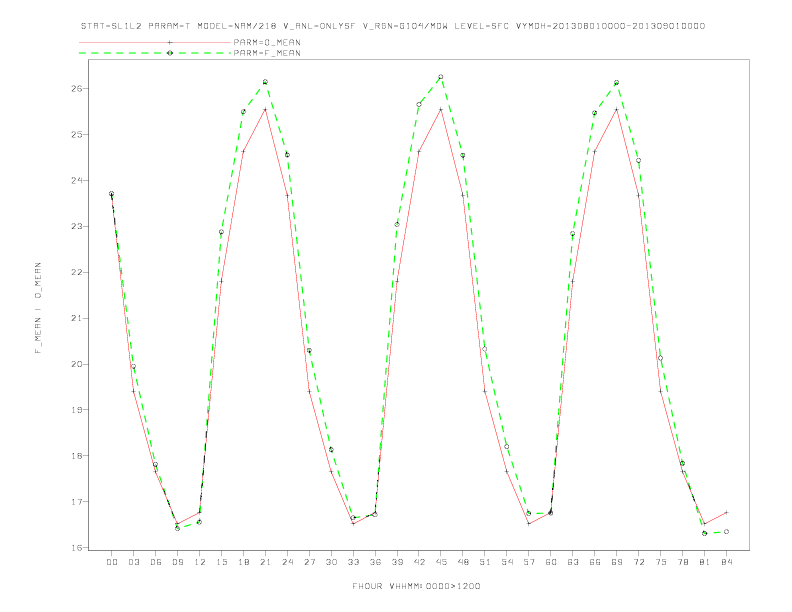Click x-axis hour label 57

[x=529, y=562]
